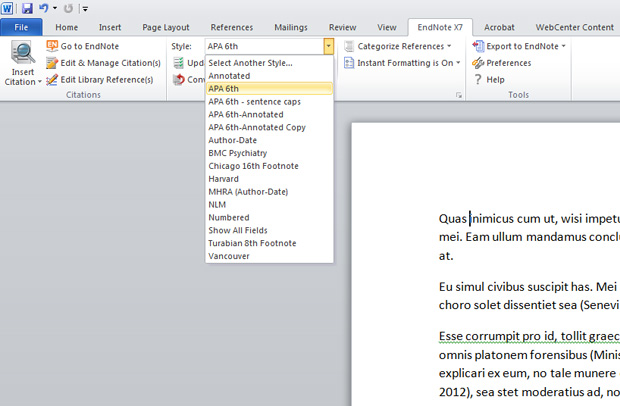Select the Author-Date style

269,140
